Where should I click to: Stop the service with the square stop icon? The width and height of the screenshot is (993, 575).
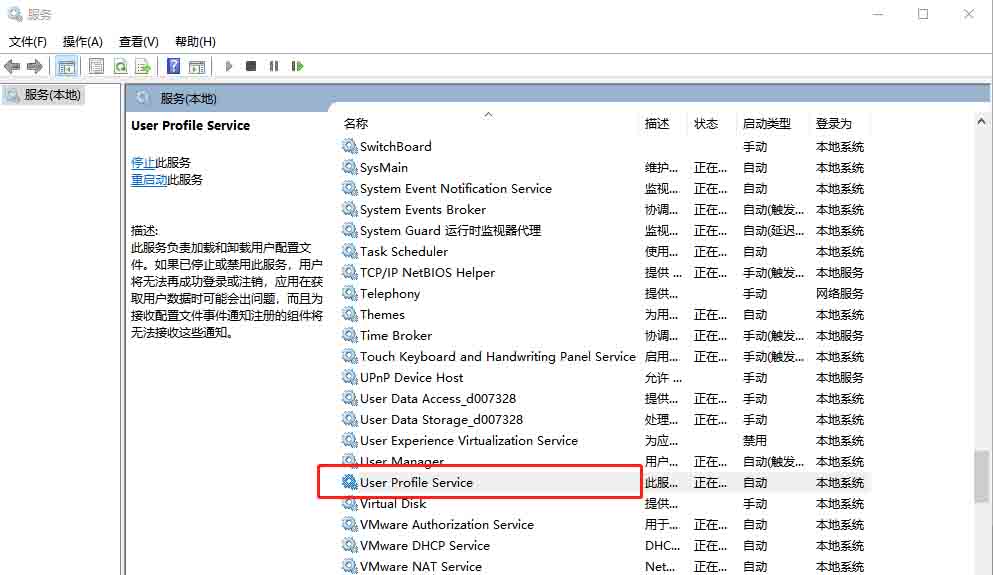(251, 66)
